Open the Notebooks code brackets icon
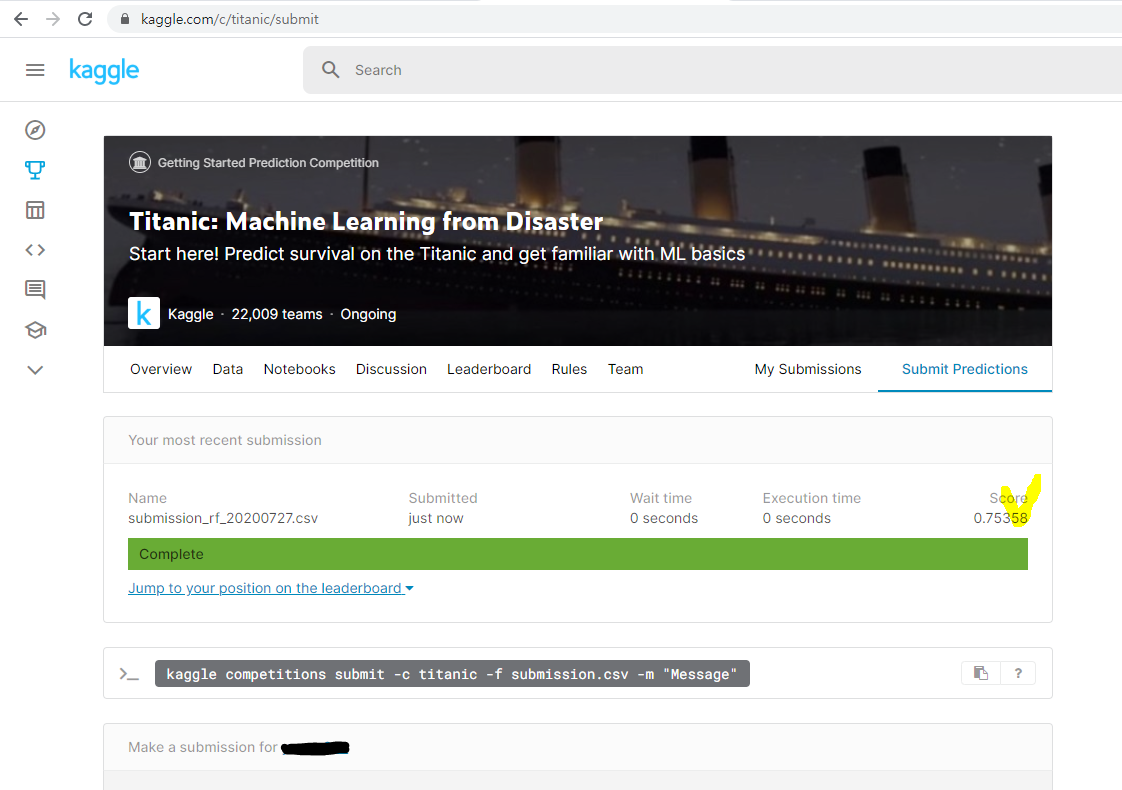This screenshot has height=790, width=1122. click(x=35, y=250)
